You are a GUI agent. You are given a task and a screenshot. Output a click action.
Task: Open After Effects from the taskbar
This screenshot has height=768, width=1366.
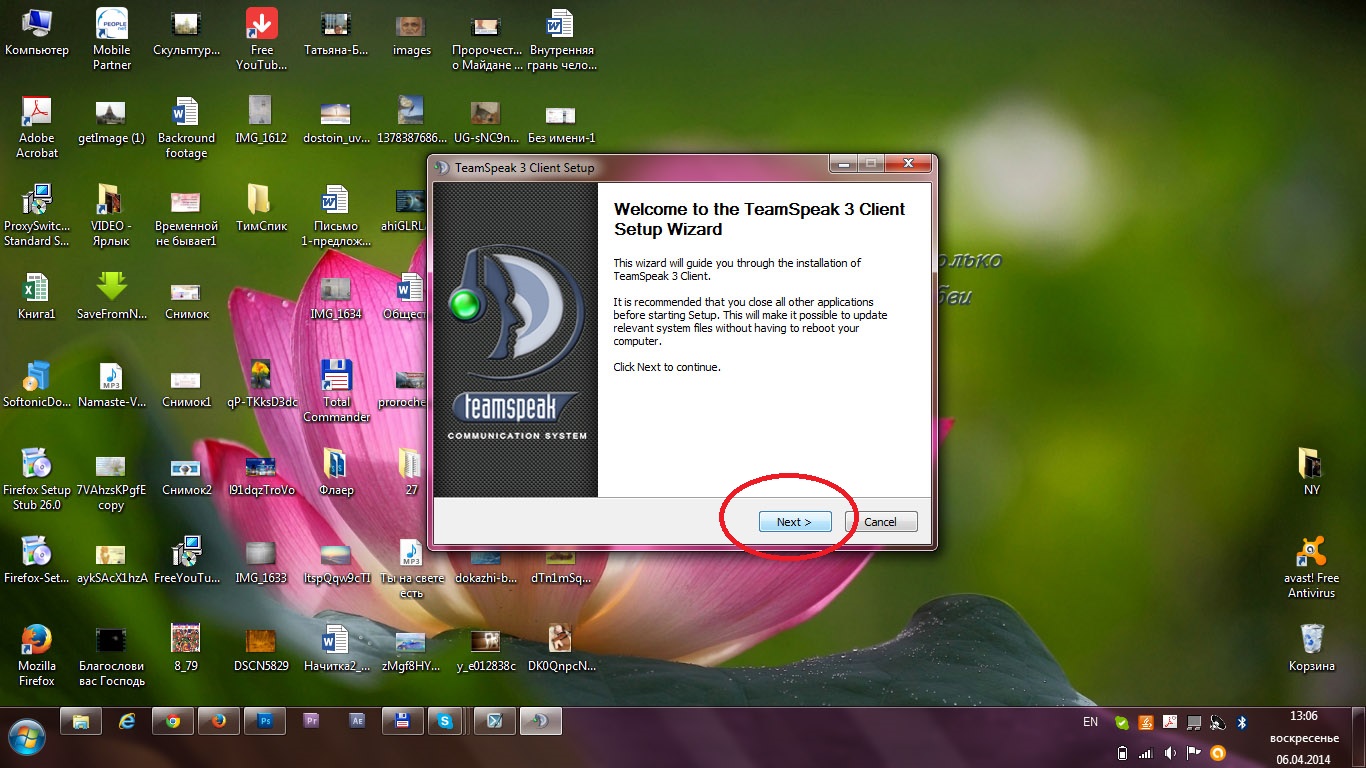click(x=357, y=721)
